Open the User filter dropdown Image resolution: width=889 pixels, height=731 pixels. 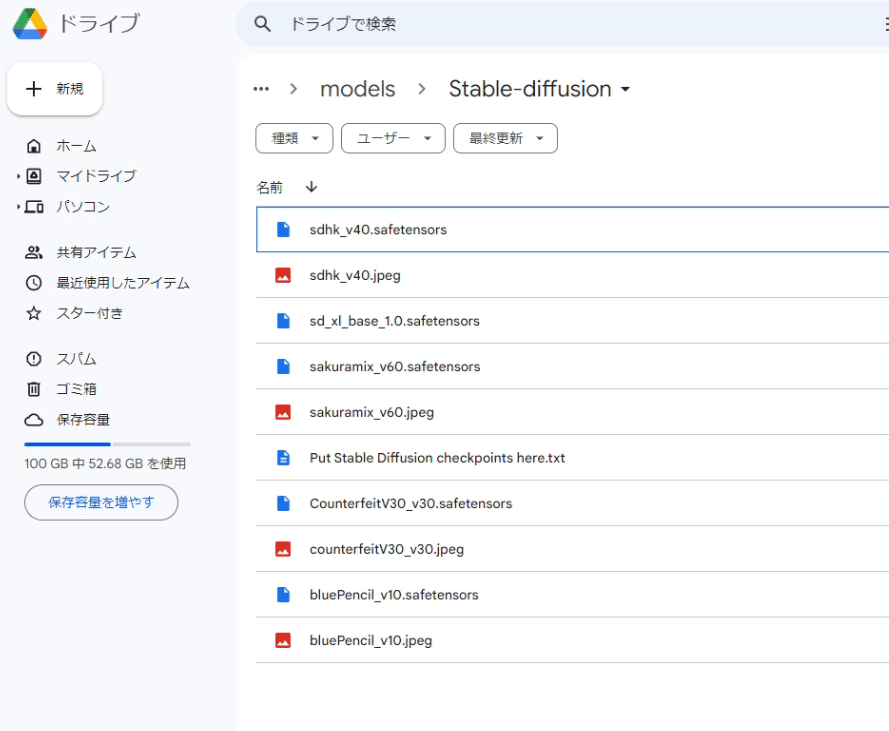pos(393,139)
